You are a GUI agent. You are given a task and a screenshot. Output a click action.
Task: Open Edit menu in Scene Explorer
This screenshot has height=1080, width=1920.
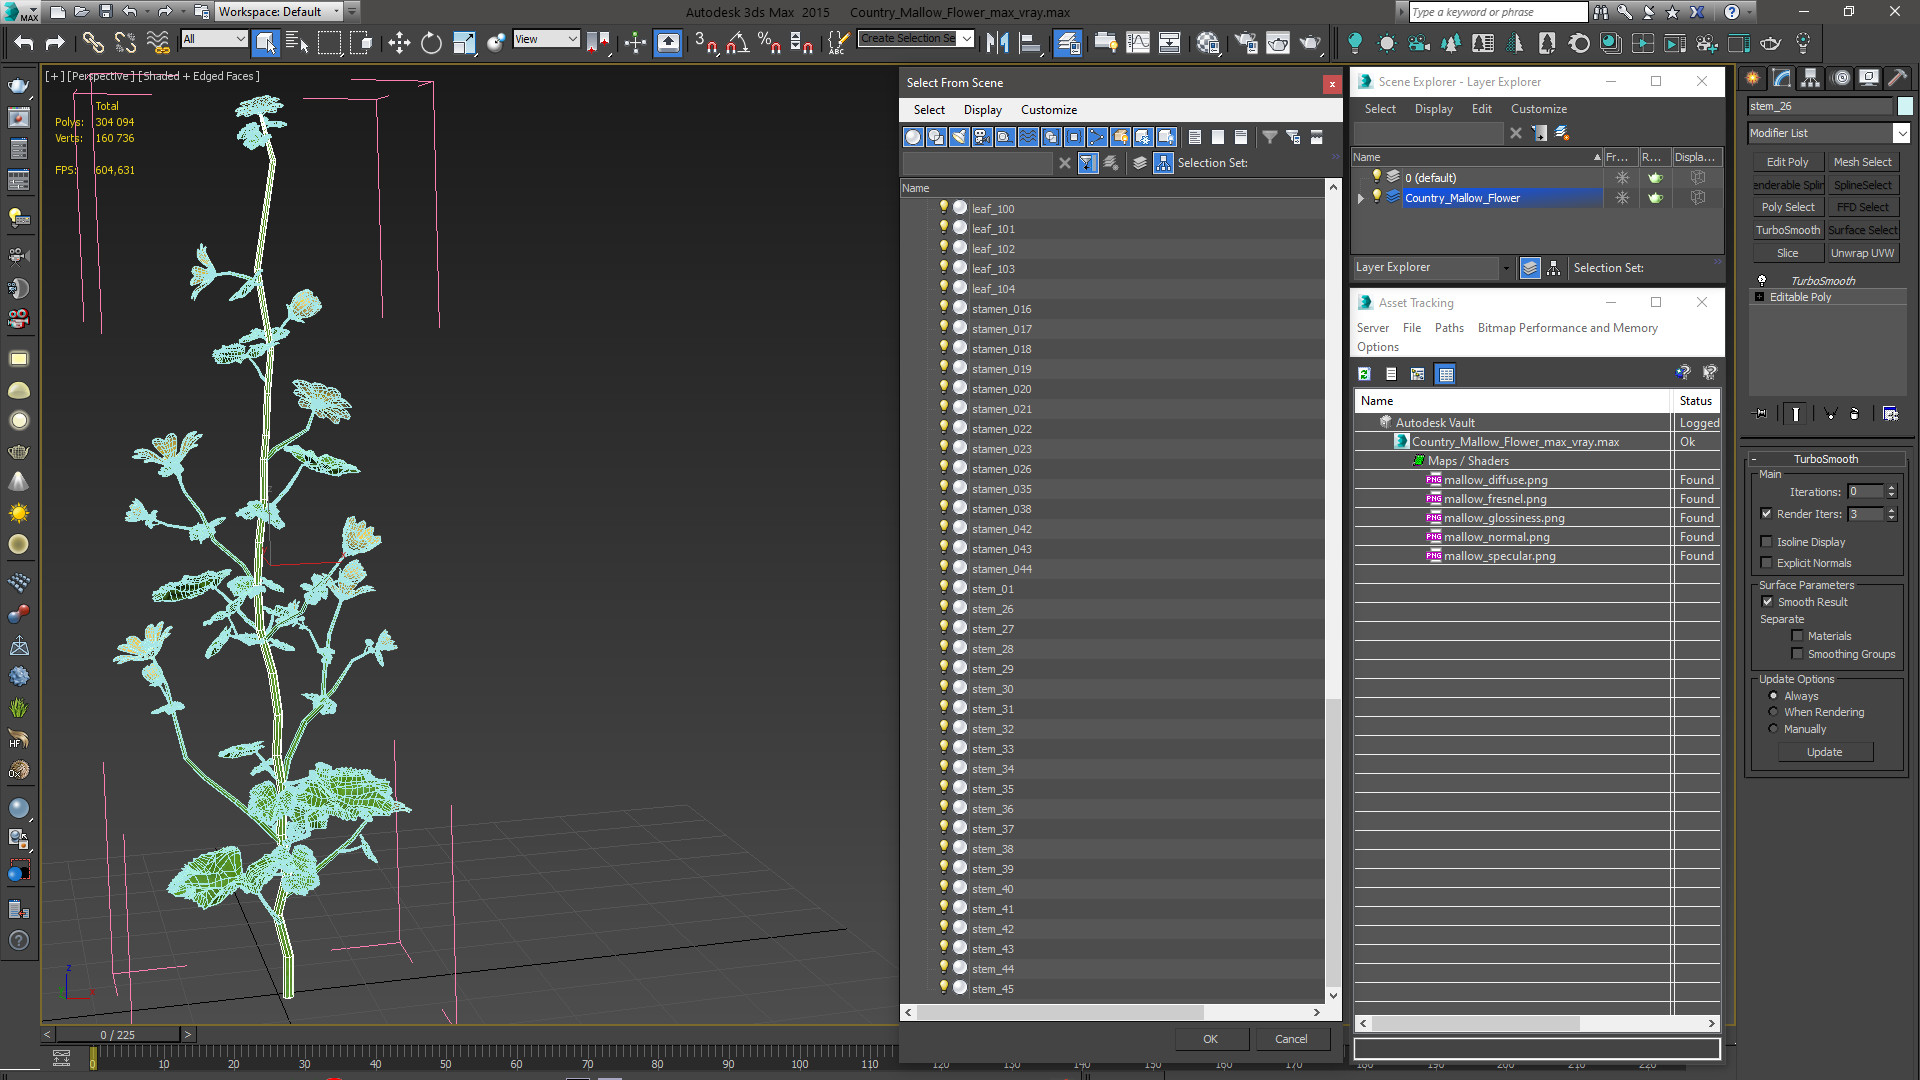[1481, 109]
